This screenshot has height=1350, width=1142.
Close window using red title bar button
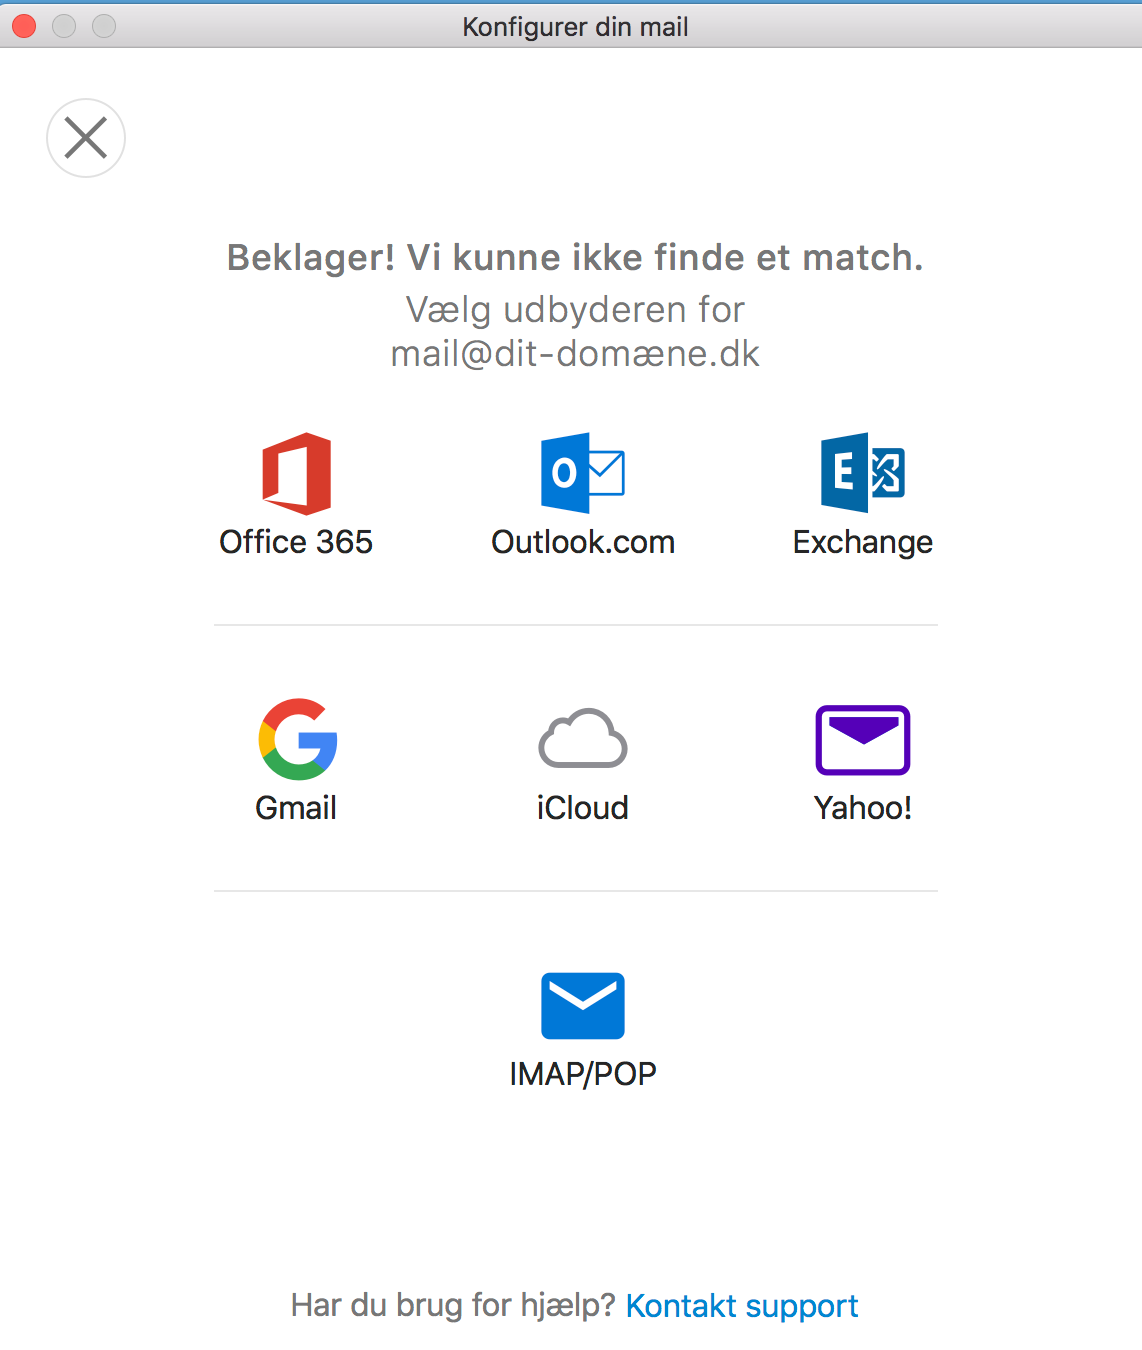coord(24,26)
